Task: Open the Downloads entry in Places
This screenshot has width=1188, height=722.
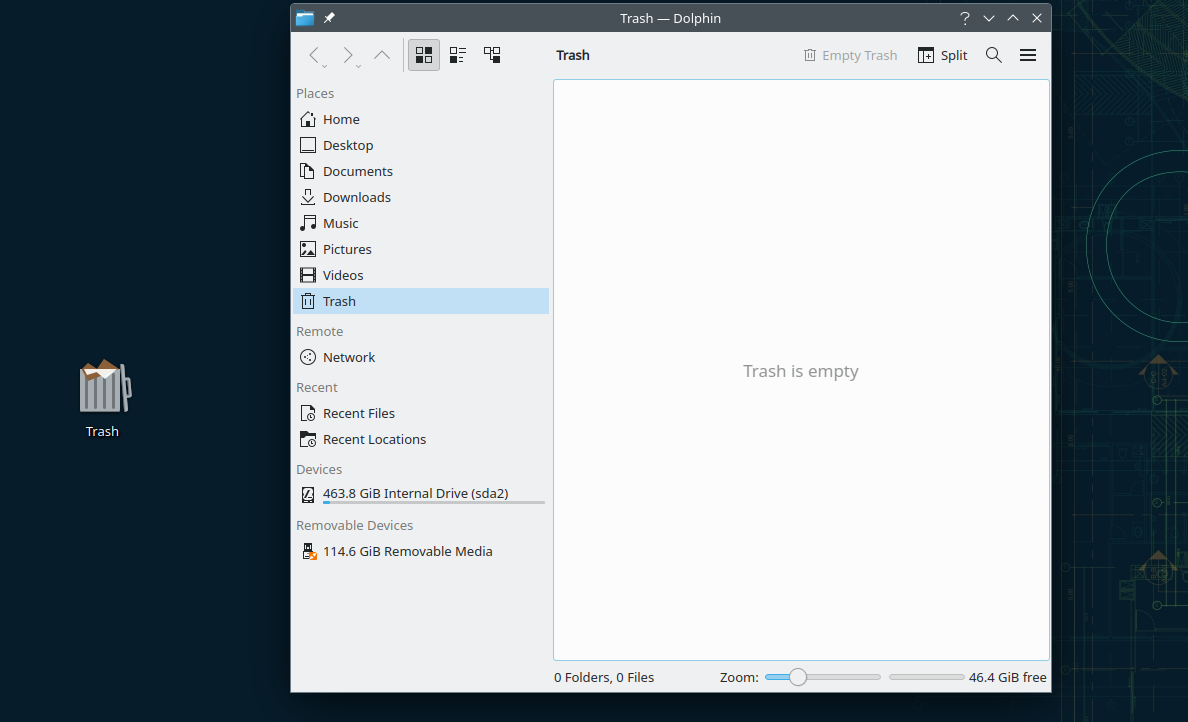Action: coord(356,196)
